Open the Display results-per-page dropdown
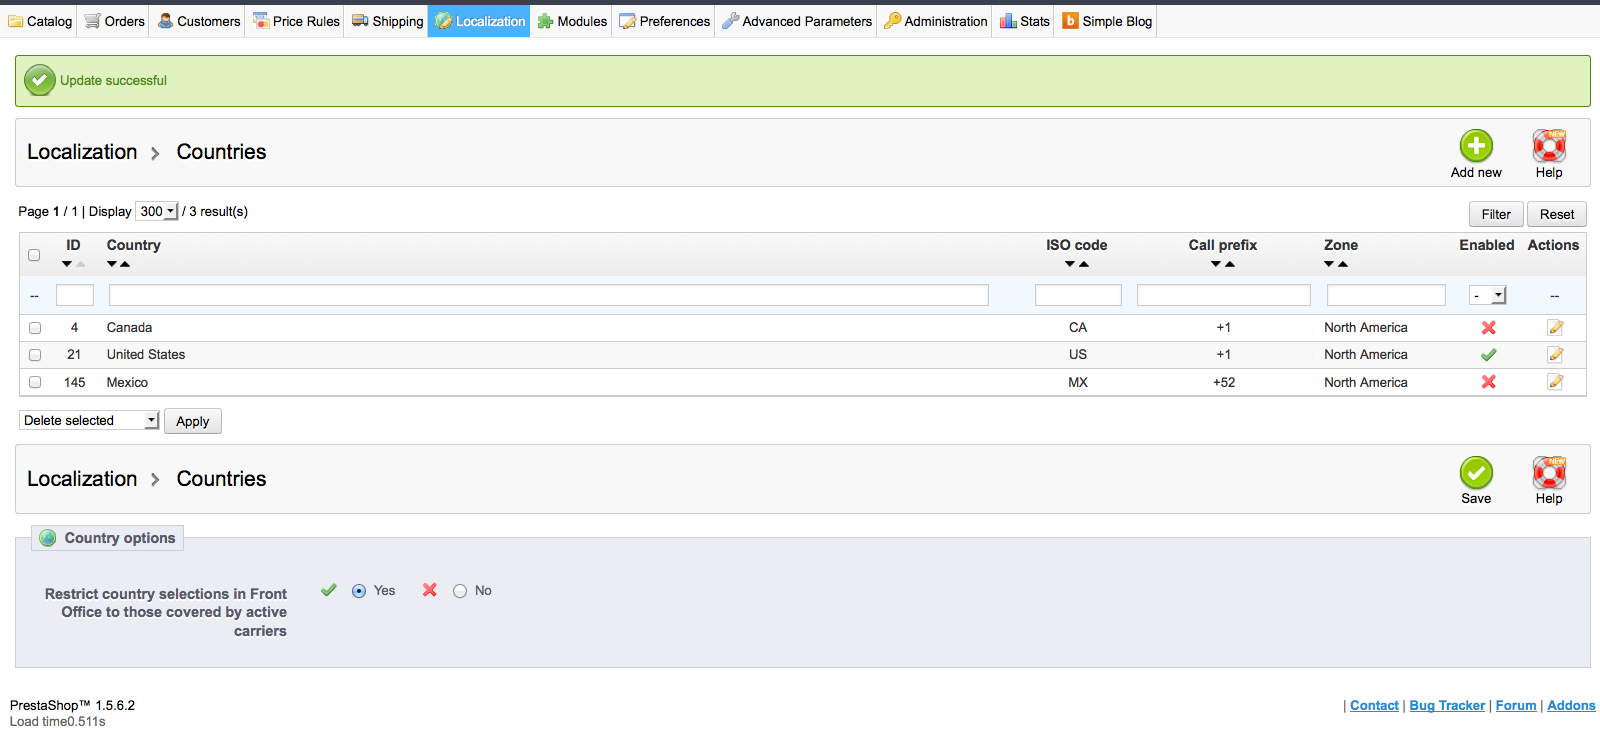The width and height of the screenshot is (1600, 738). coord(157,211)
